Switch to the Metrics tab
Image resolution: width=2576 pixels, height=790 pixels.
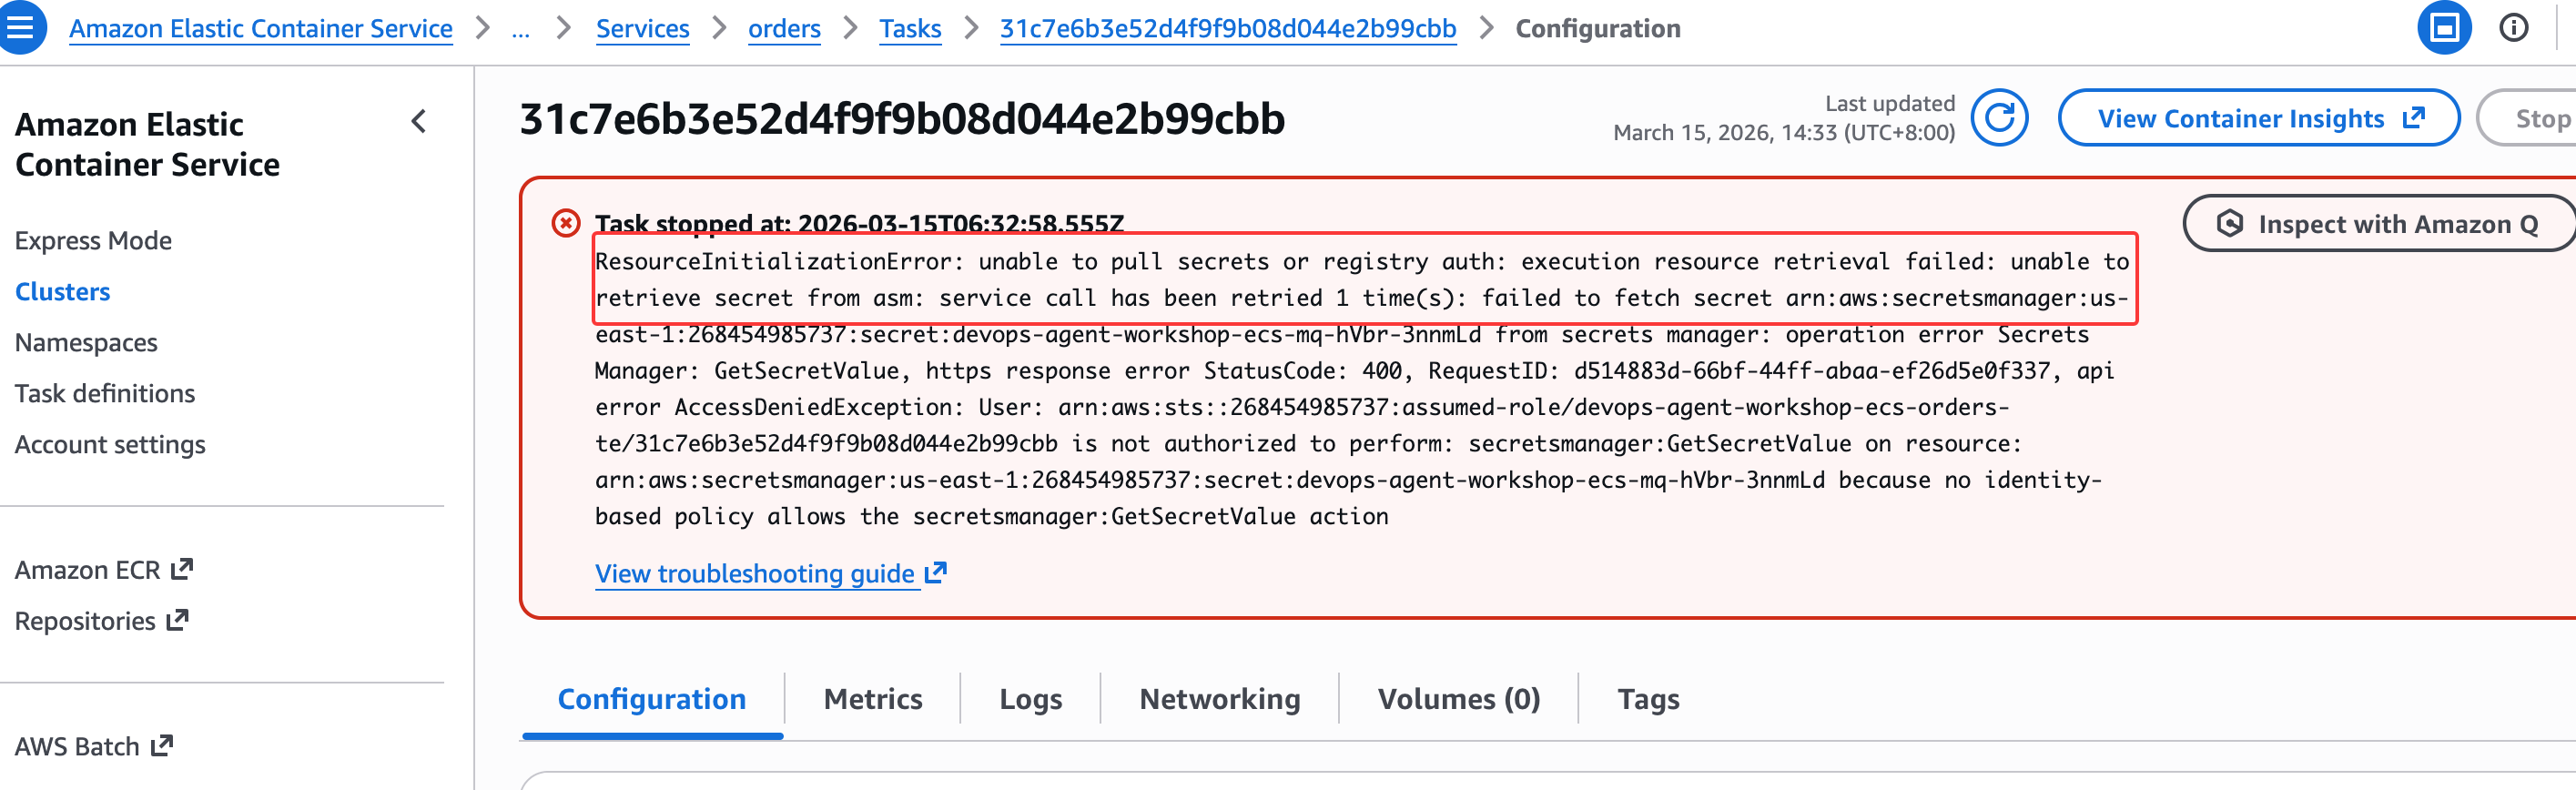tap(872, 698)
